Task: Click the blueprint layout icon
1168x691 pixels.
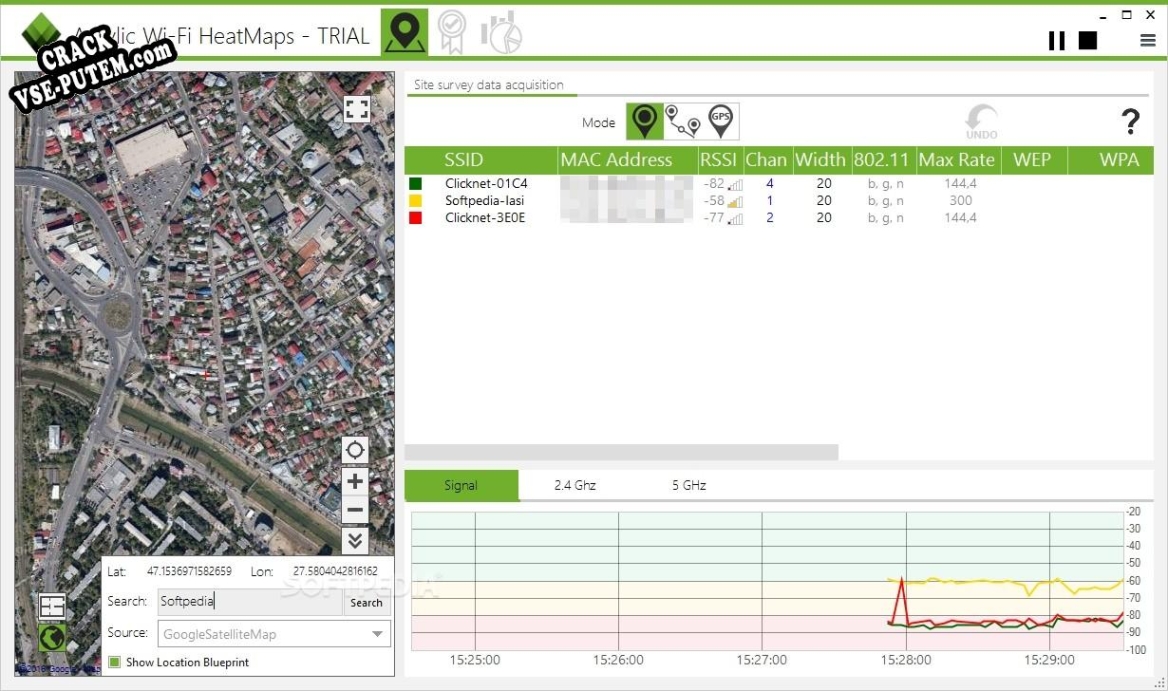Action: pos(52,607)
